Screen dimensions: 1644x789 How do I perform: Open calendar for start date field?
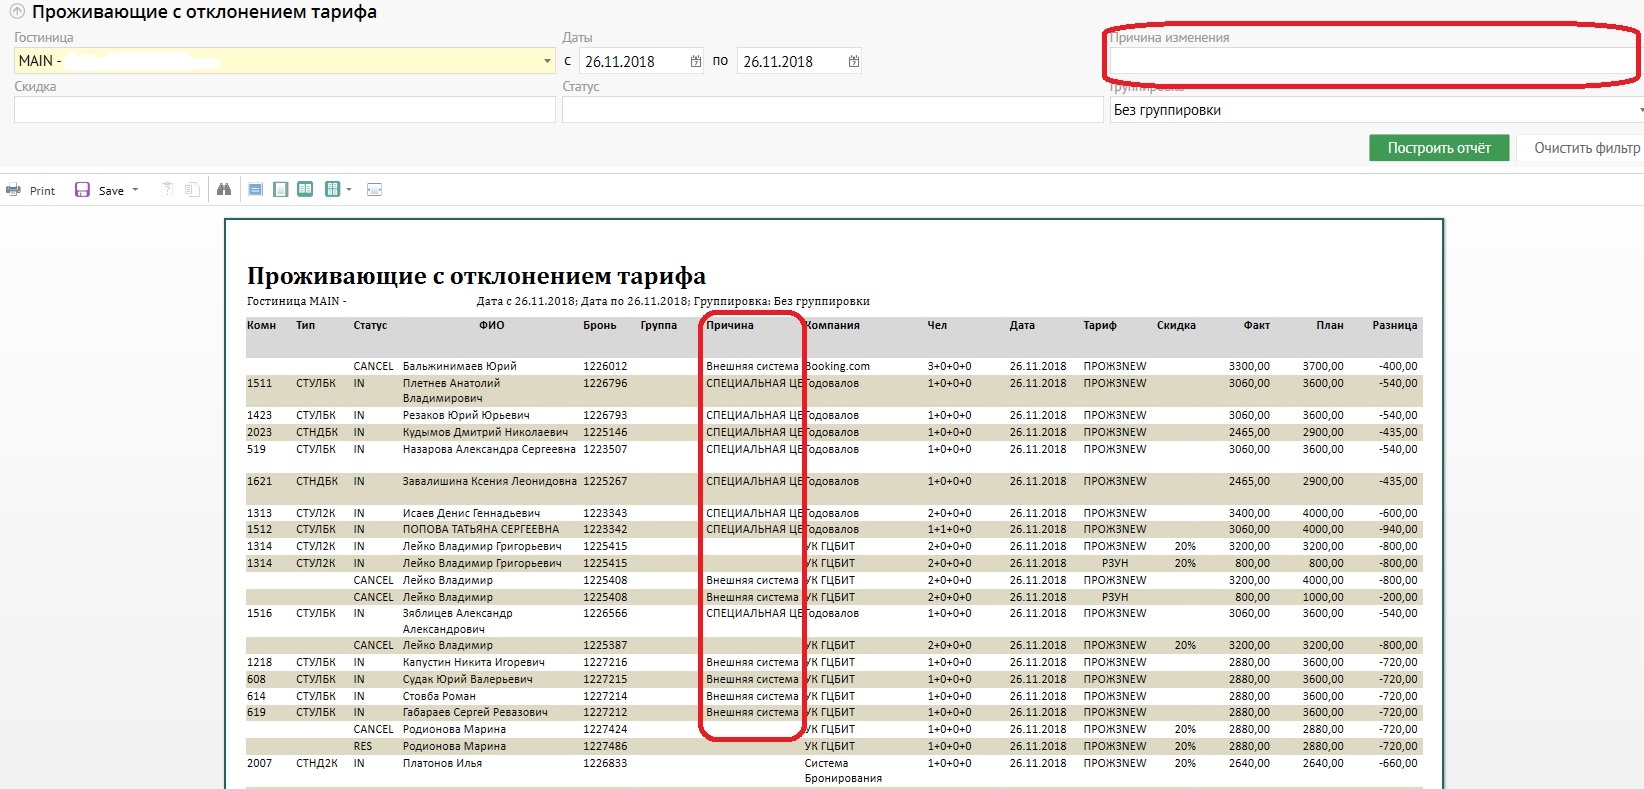[x=696, y=61]
